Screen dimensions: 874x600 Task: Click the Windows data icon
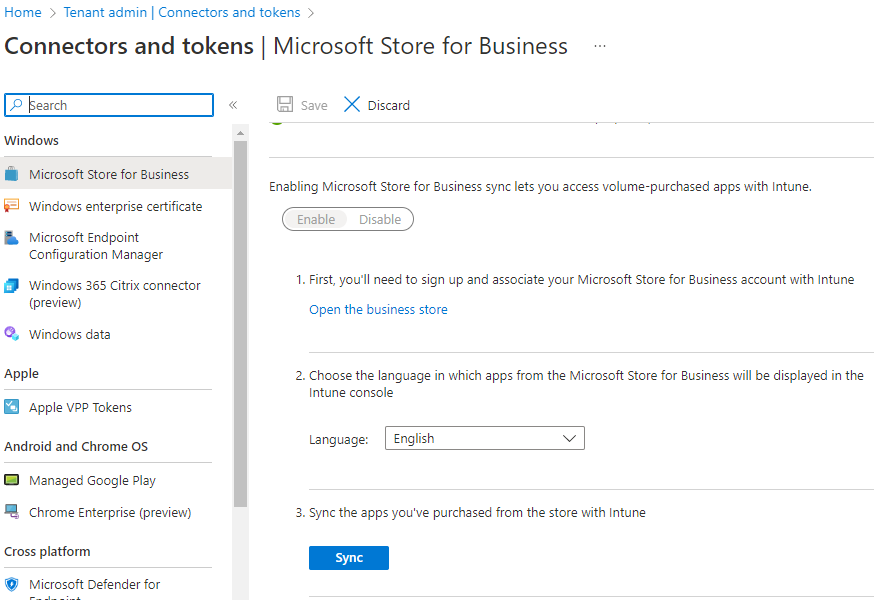coord(11,334)
